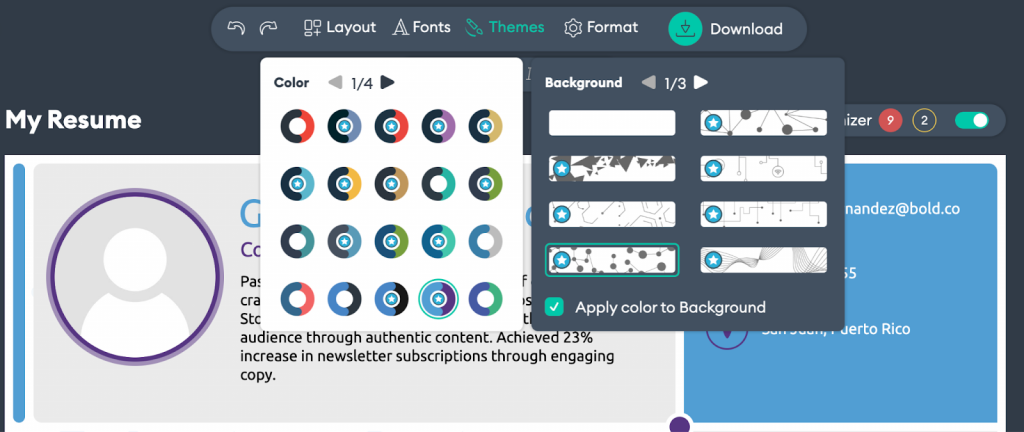Open the Fonts menu

(421, 28)
